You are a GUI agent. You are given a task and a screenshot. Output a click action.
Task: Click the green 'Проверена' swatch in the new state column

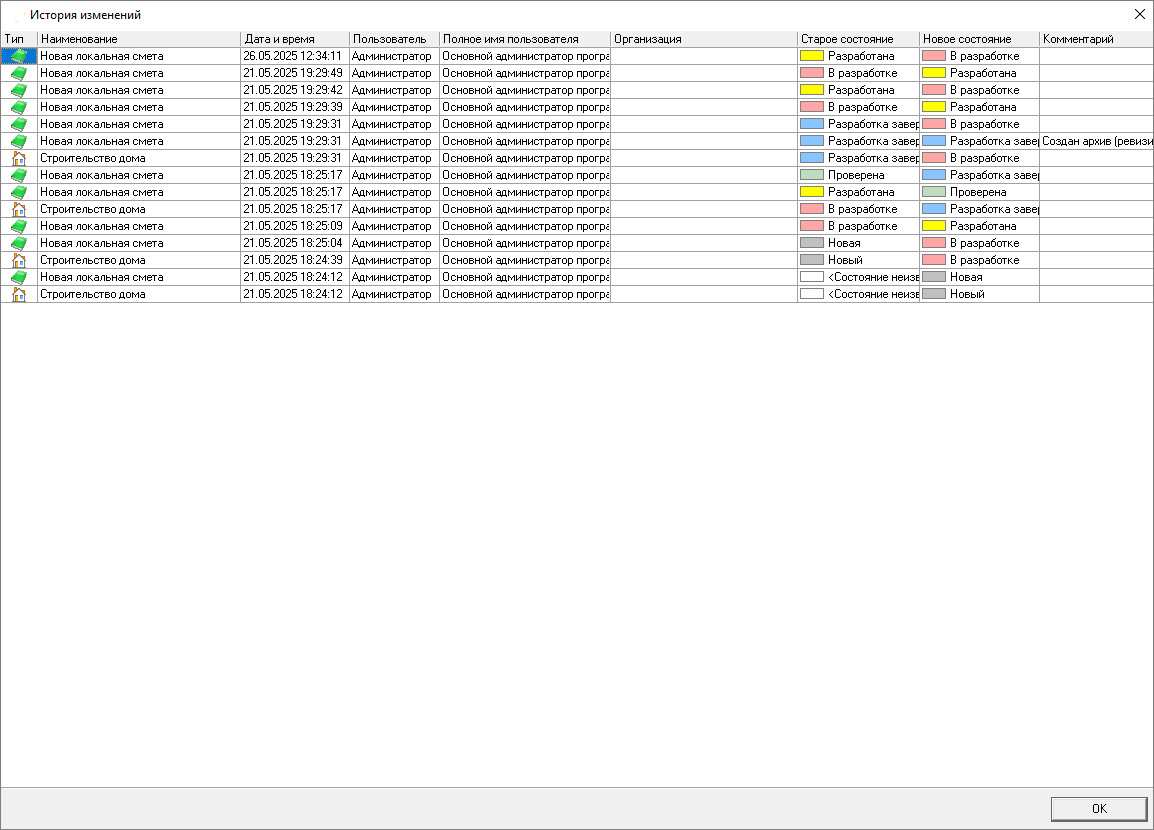click(x=933, y=192)
